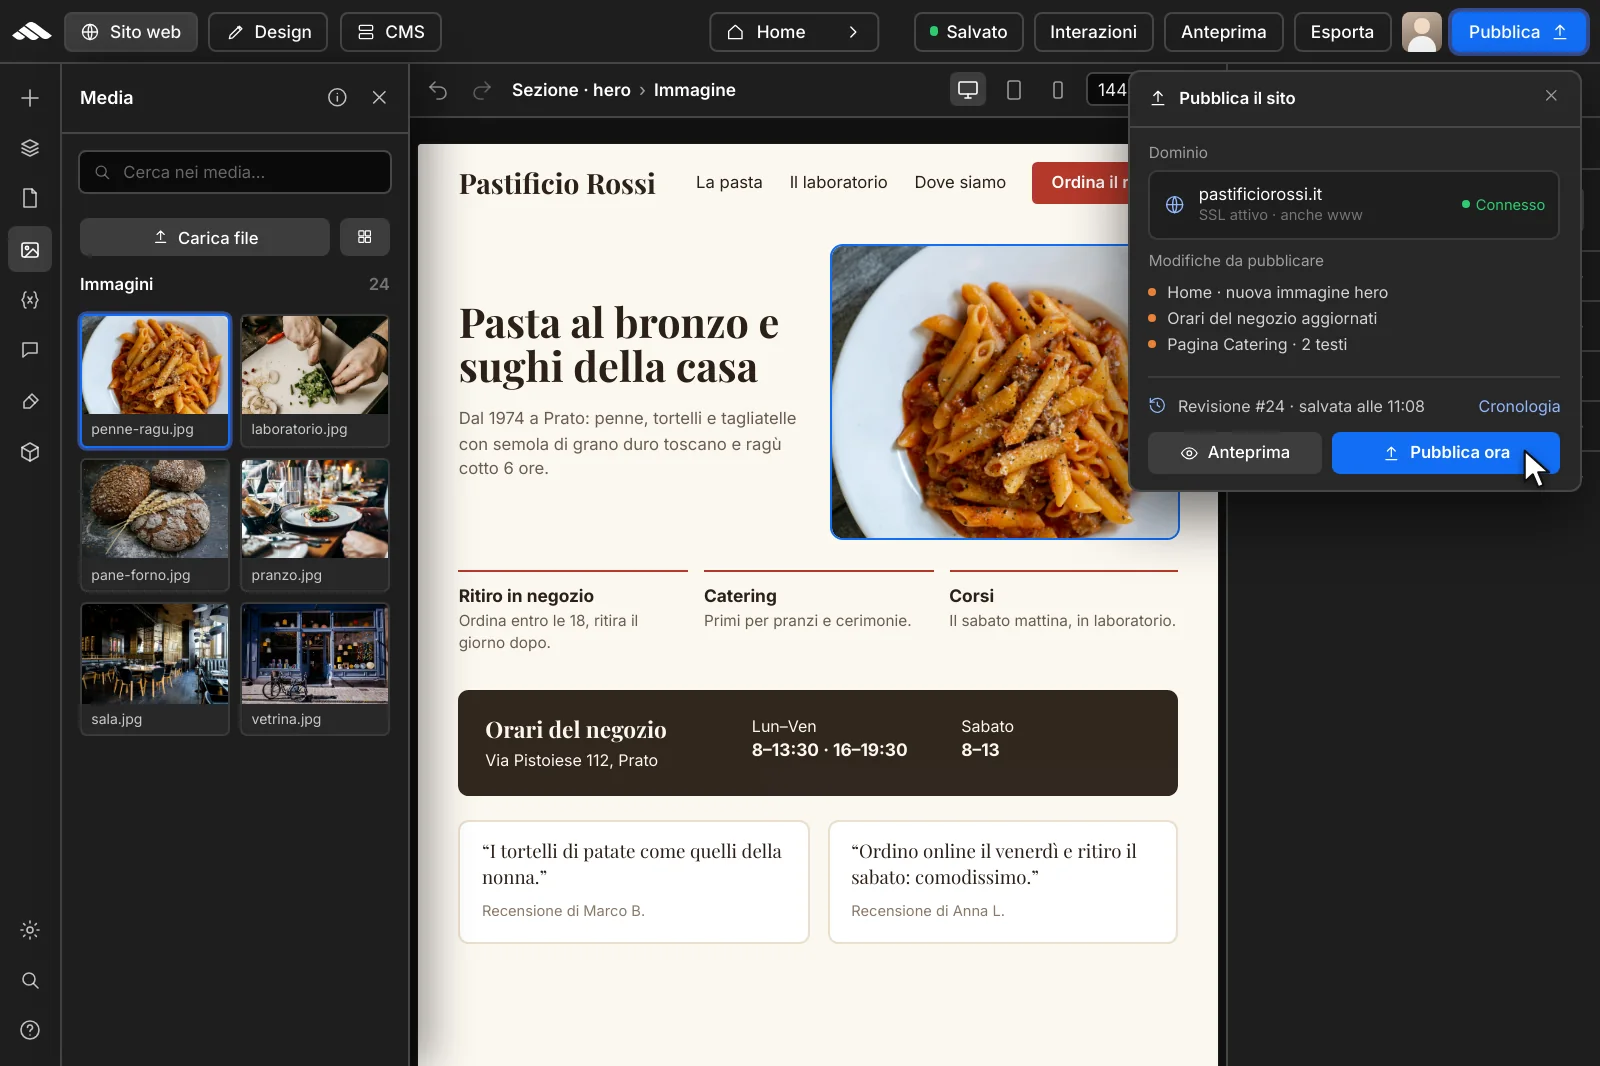Click top bar Anteprima button
This screenshot has height=1066, width=1600.
1223,32
